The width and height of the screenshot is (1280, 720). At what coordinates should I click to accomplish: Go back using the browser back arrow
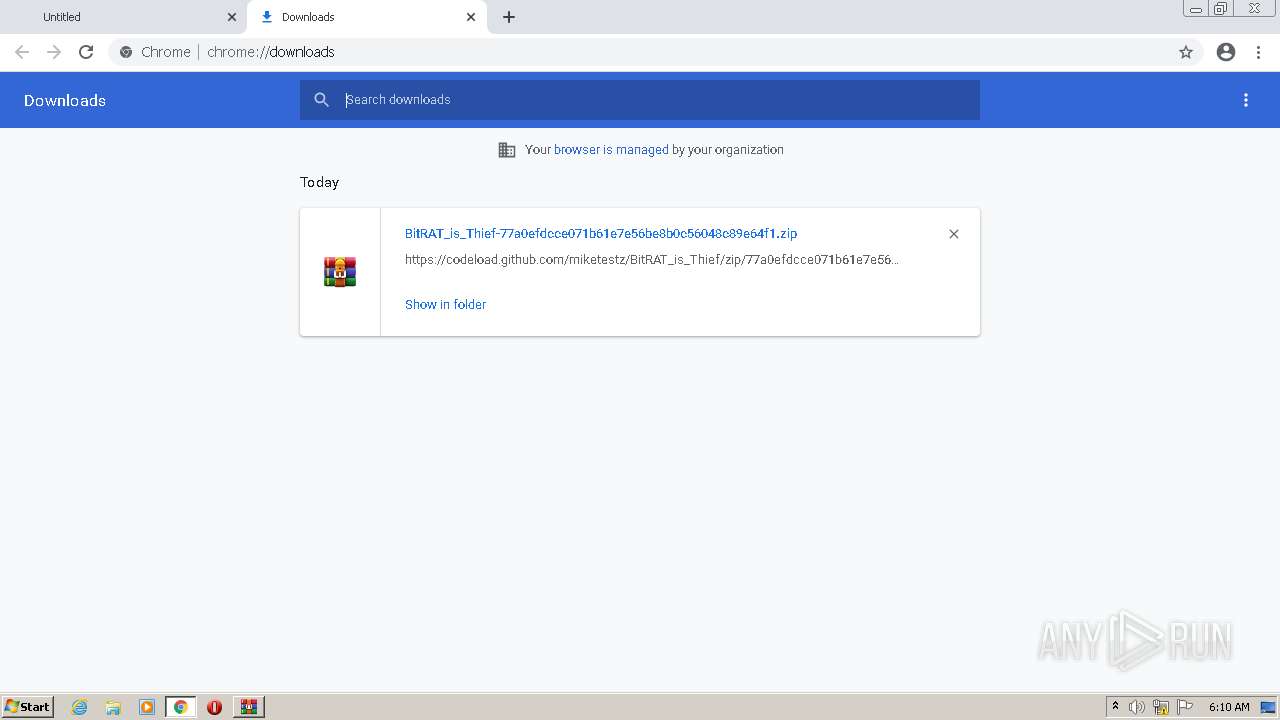[x=22, y=52]
